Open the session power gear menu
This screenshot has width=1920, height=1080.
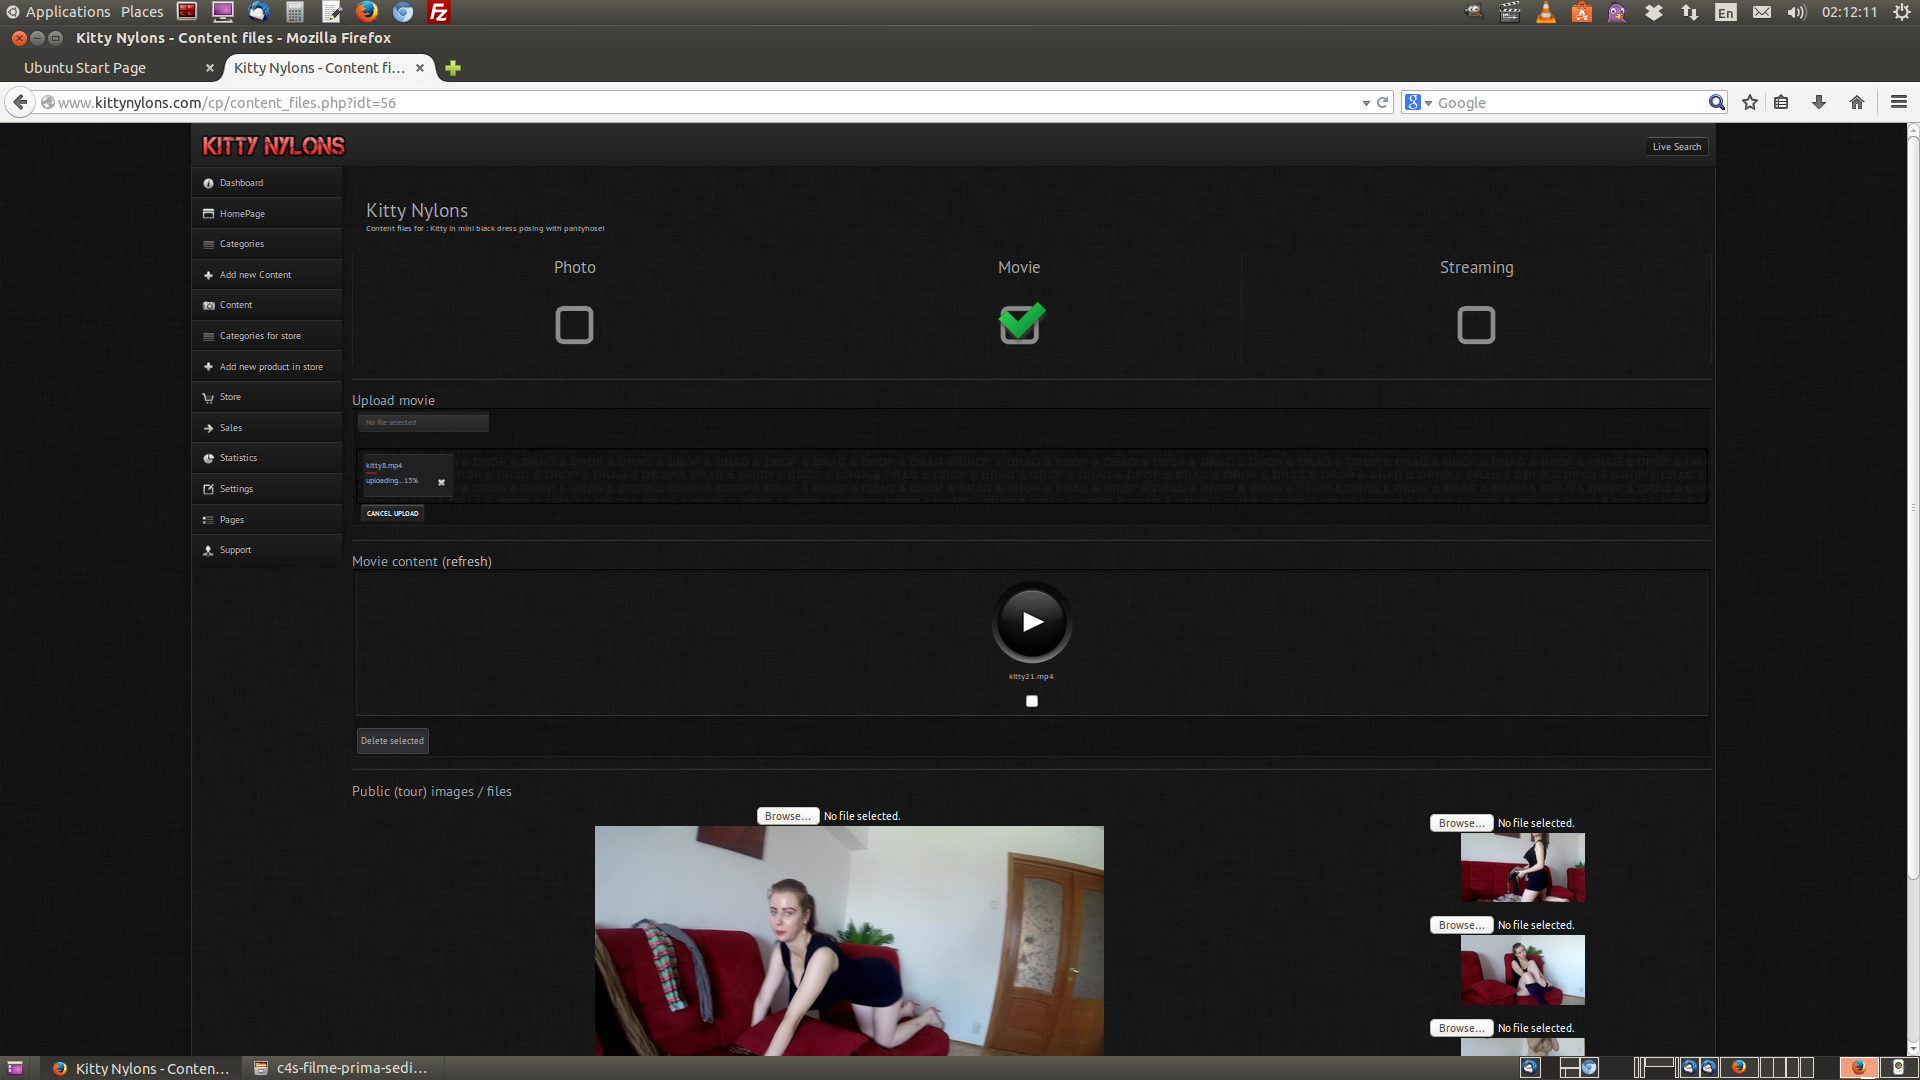1901,12
